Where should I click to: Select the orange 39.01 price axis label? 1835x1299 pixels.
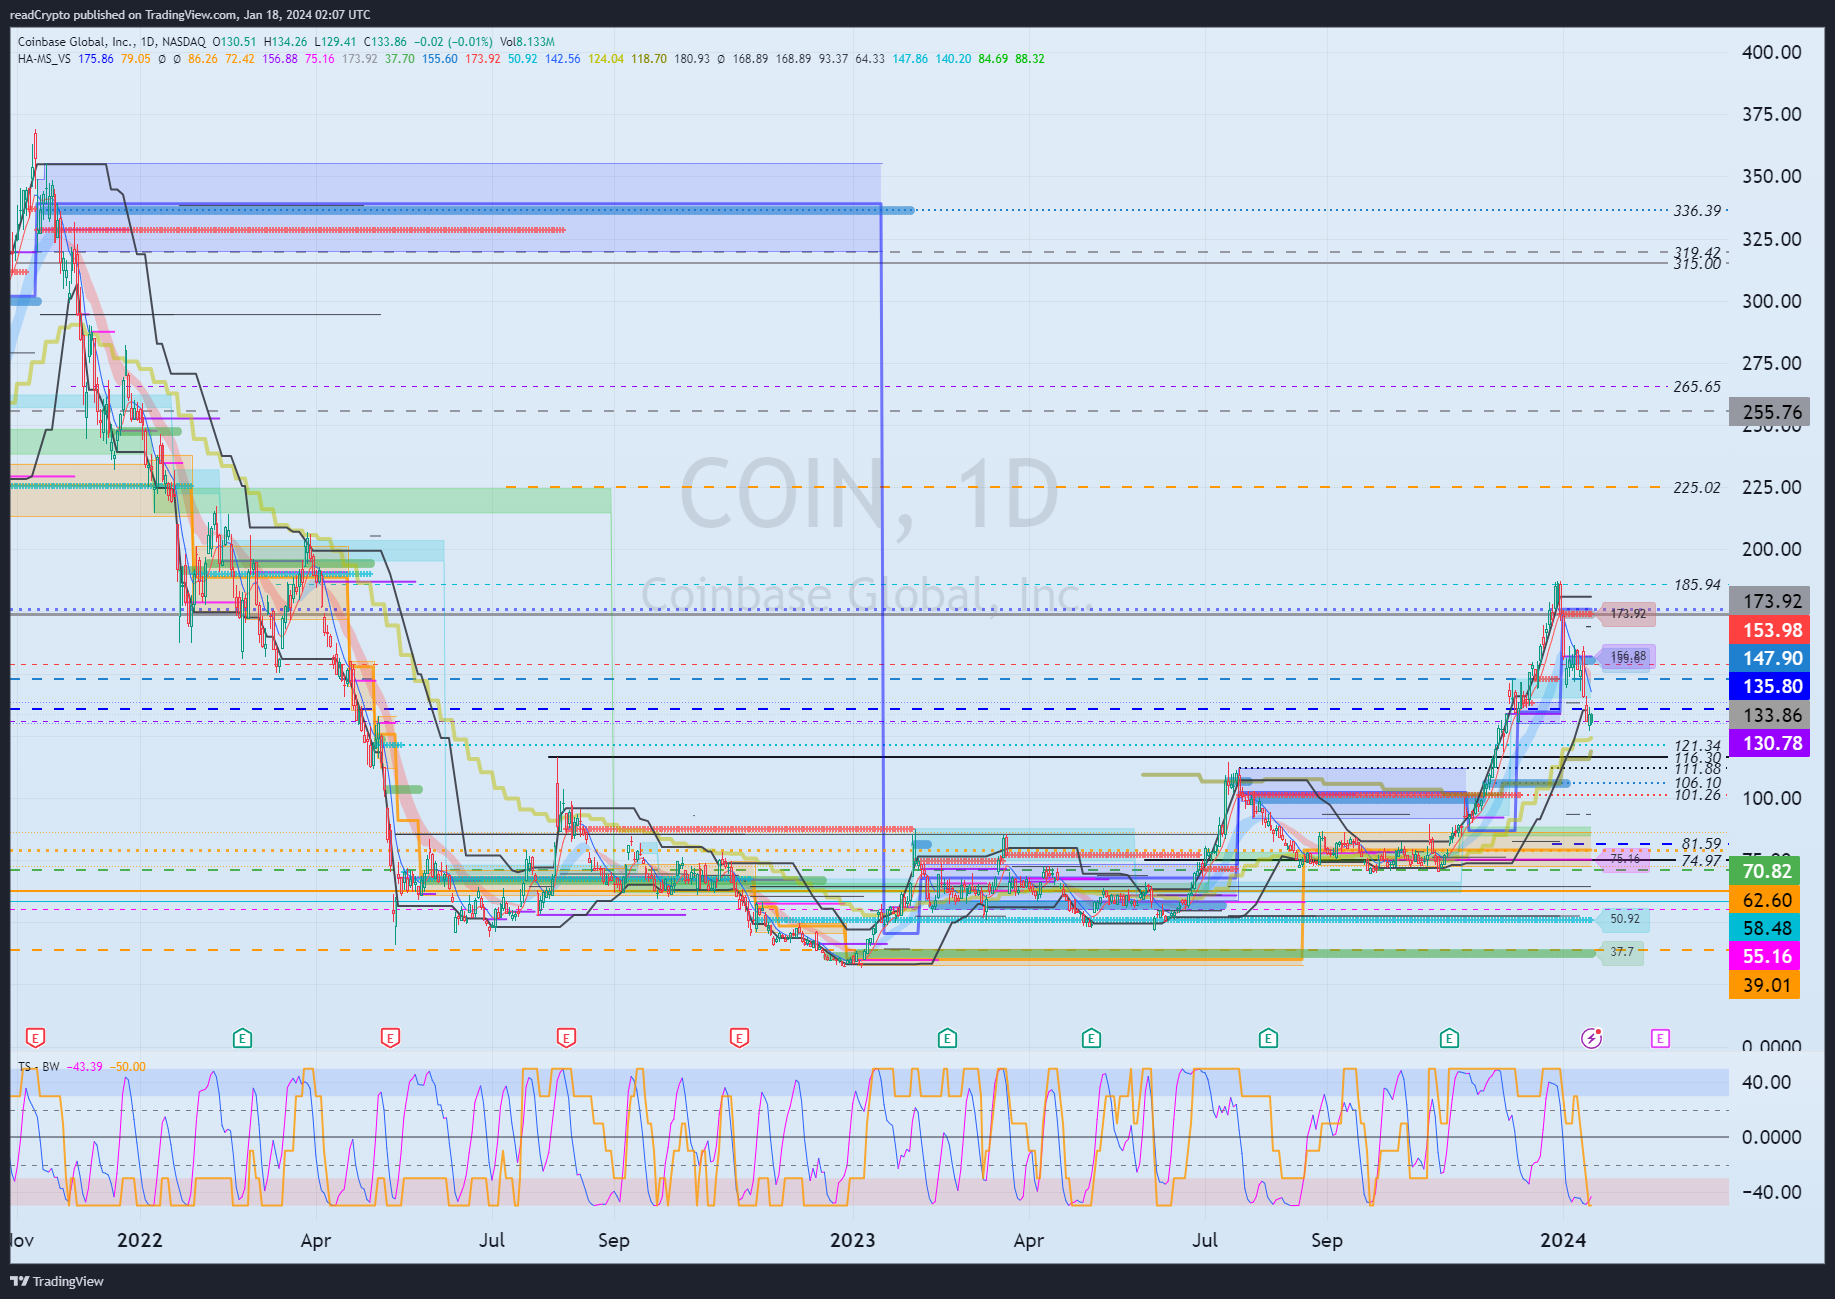[1765, 985]
